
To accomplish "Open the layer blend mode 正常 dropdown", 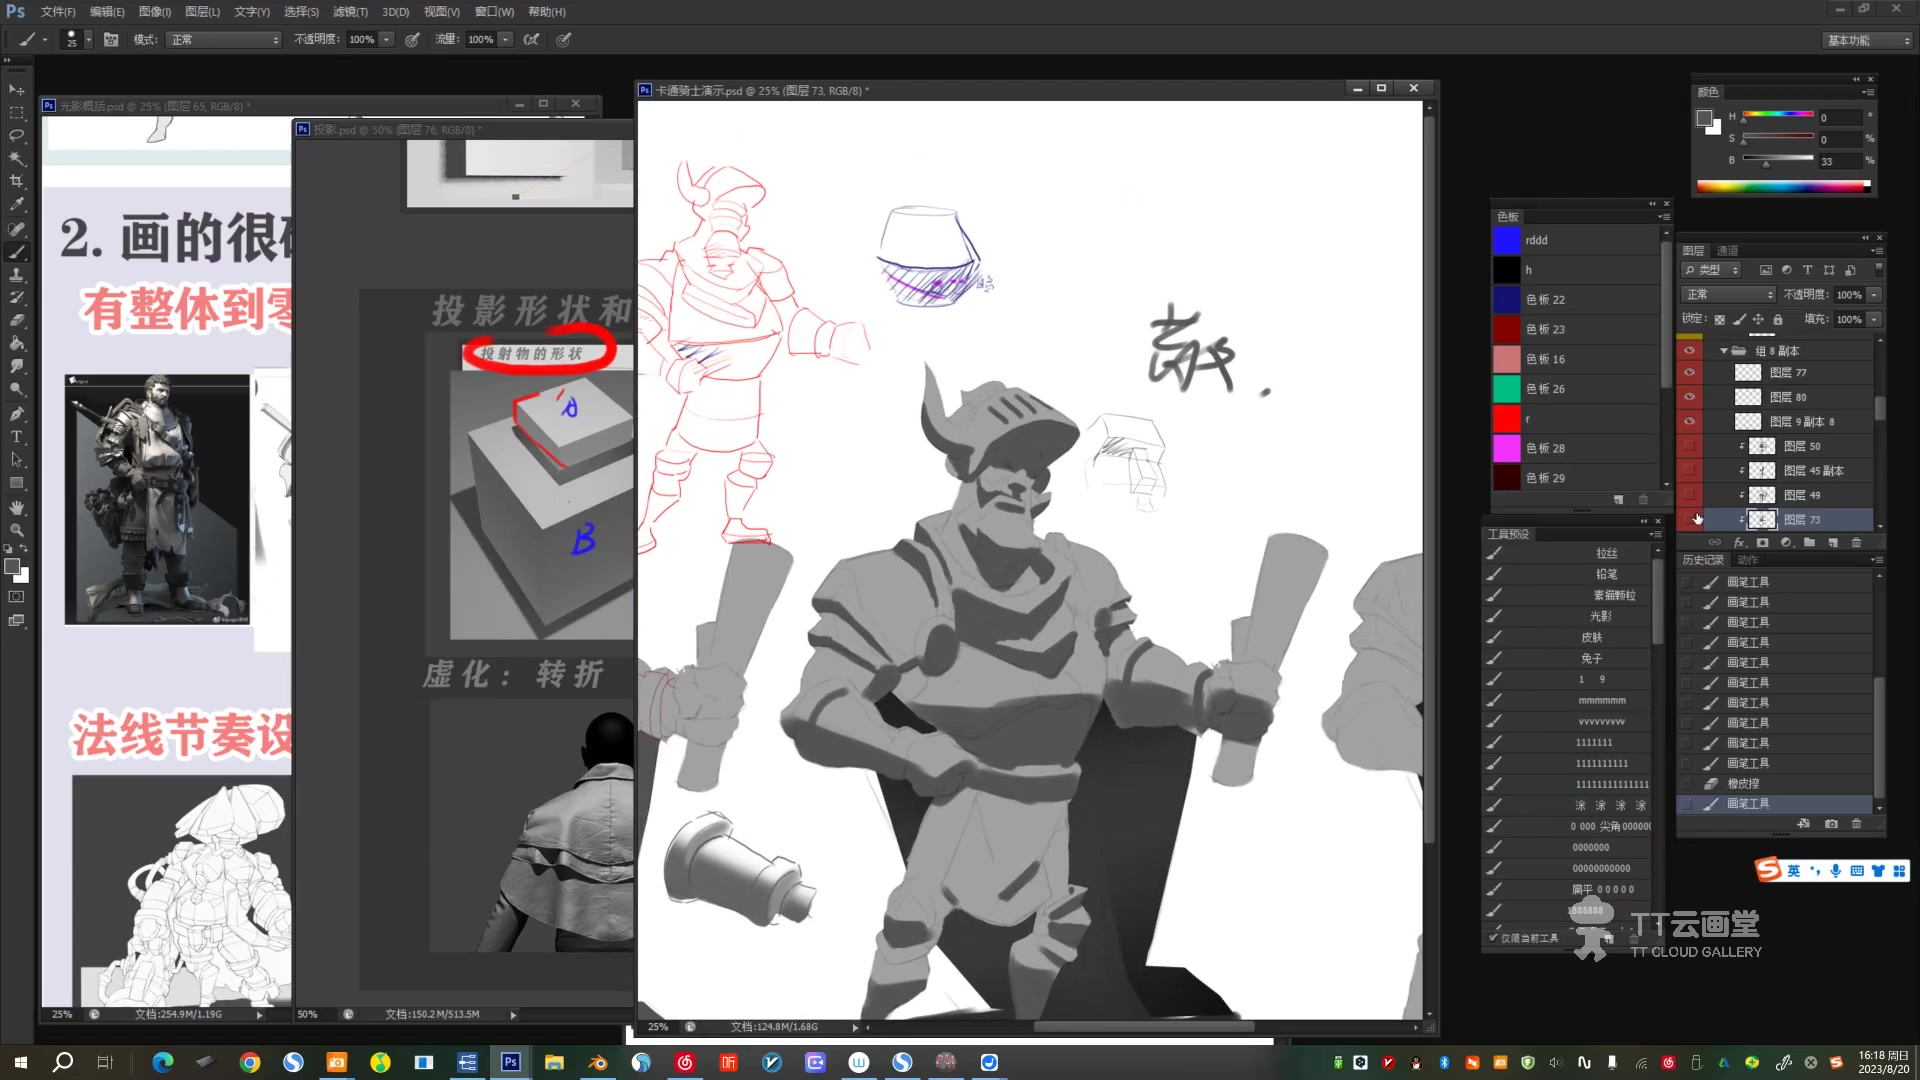I will coord(1728,295).
